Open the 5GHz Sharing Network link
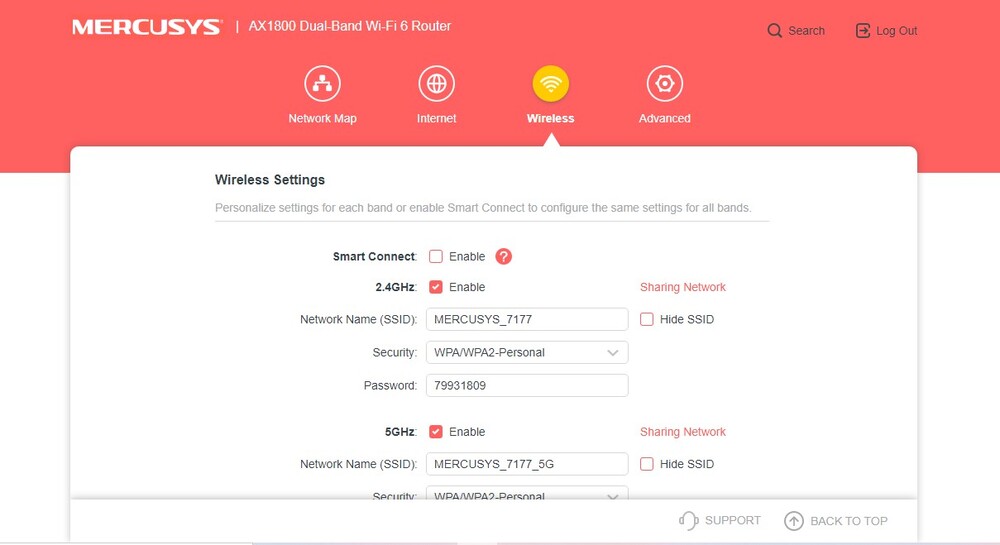1000x545 pixels. pos(682,432)
